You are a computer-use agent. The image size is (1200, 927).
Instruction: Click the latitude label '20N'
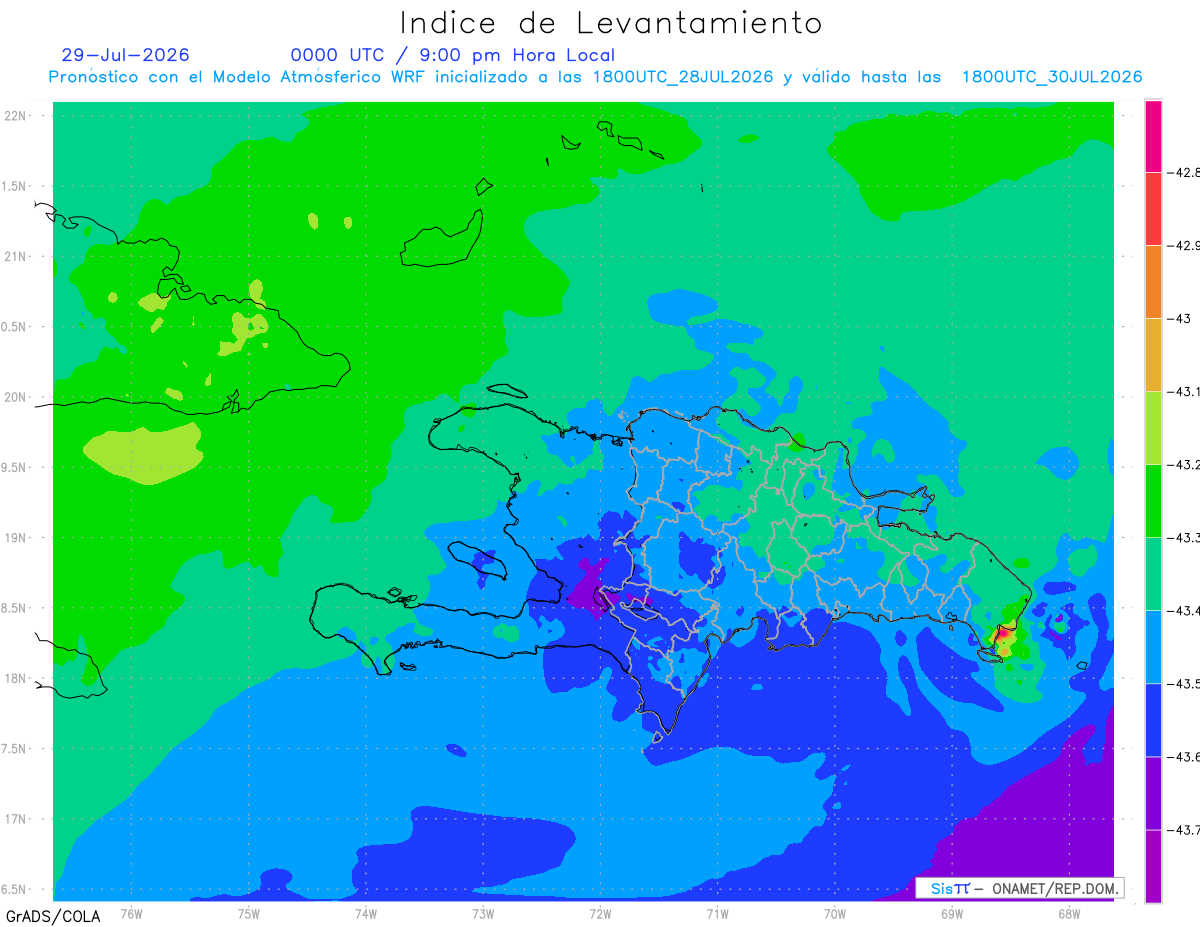pyautogui.click(x=16, y=397)
